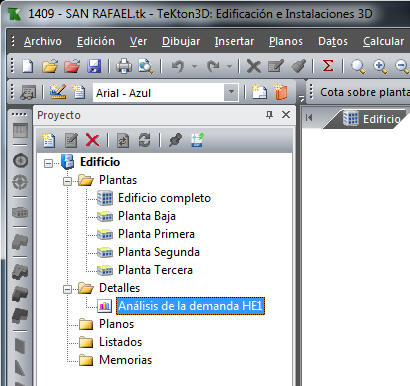Select the Planos folder

pos(116,324)
